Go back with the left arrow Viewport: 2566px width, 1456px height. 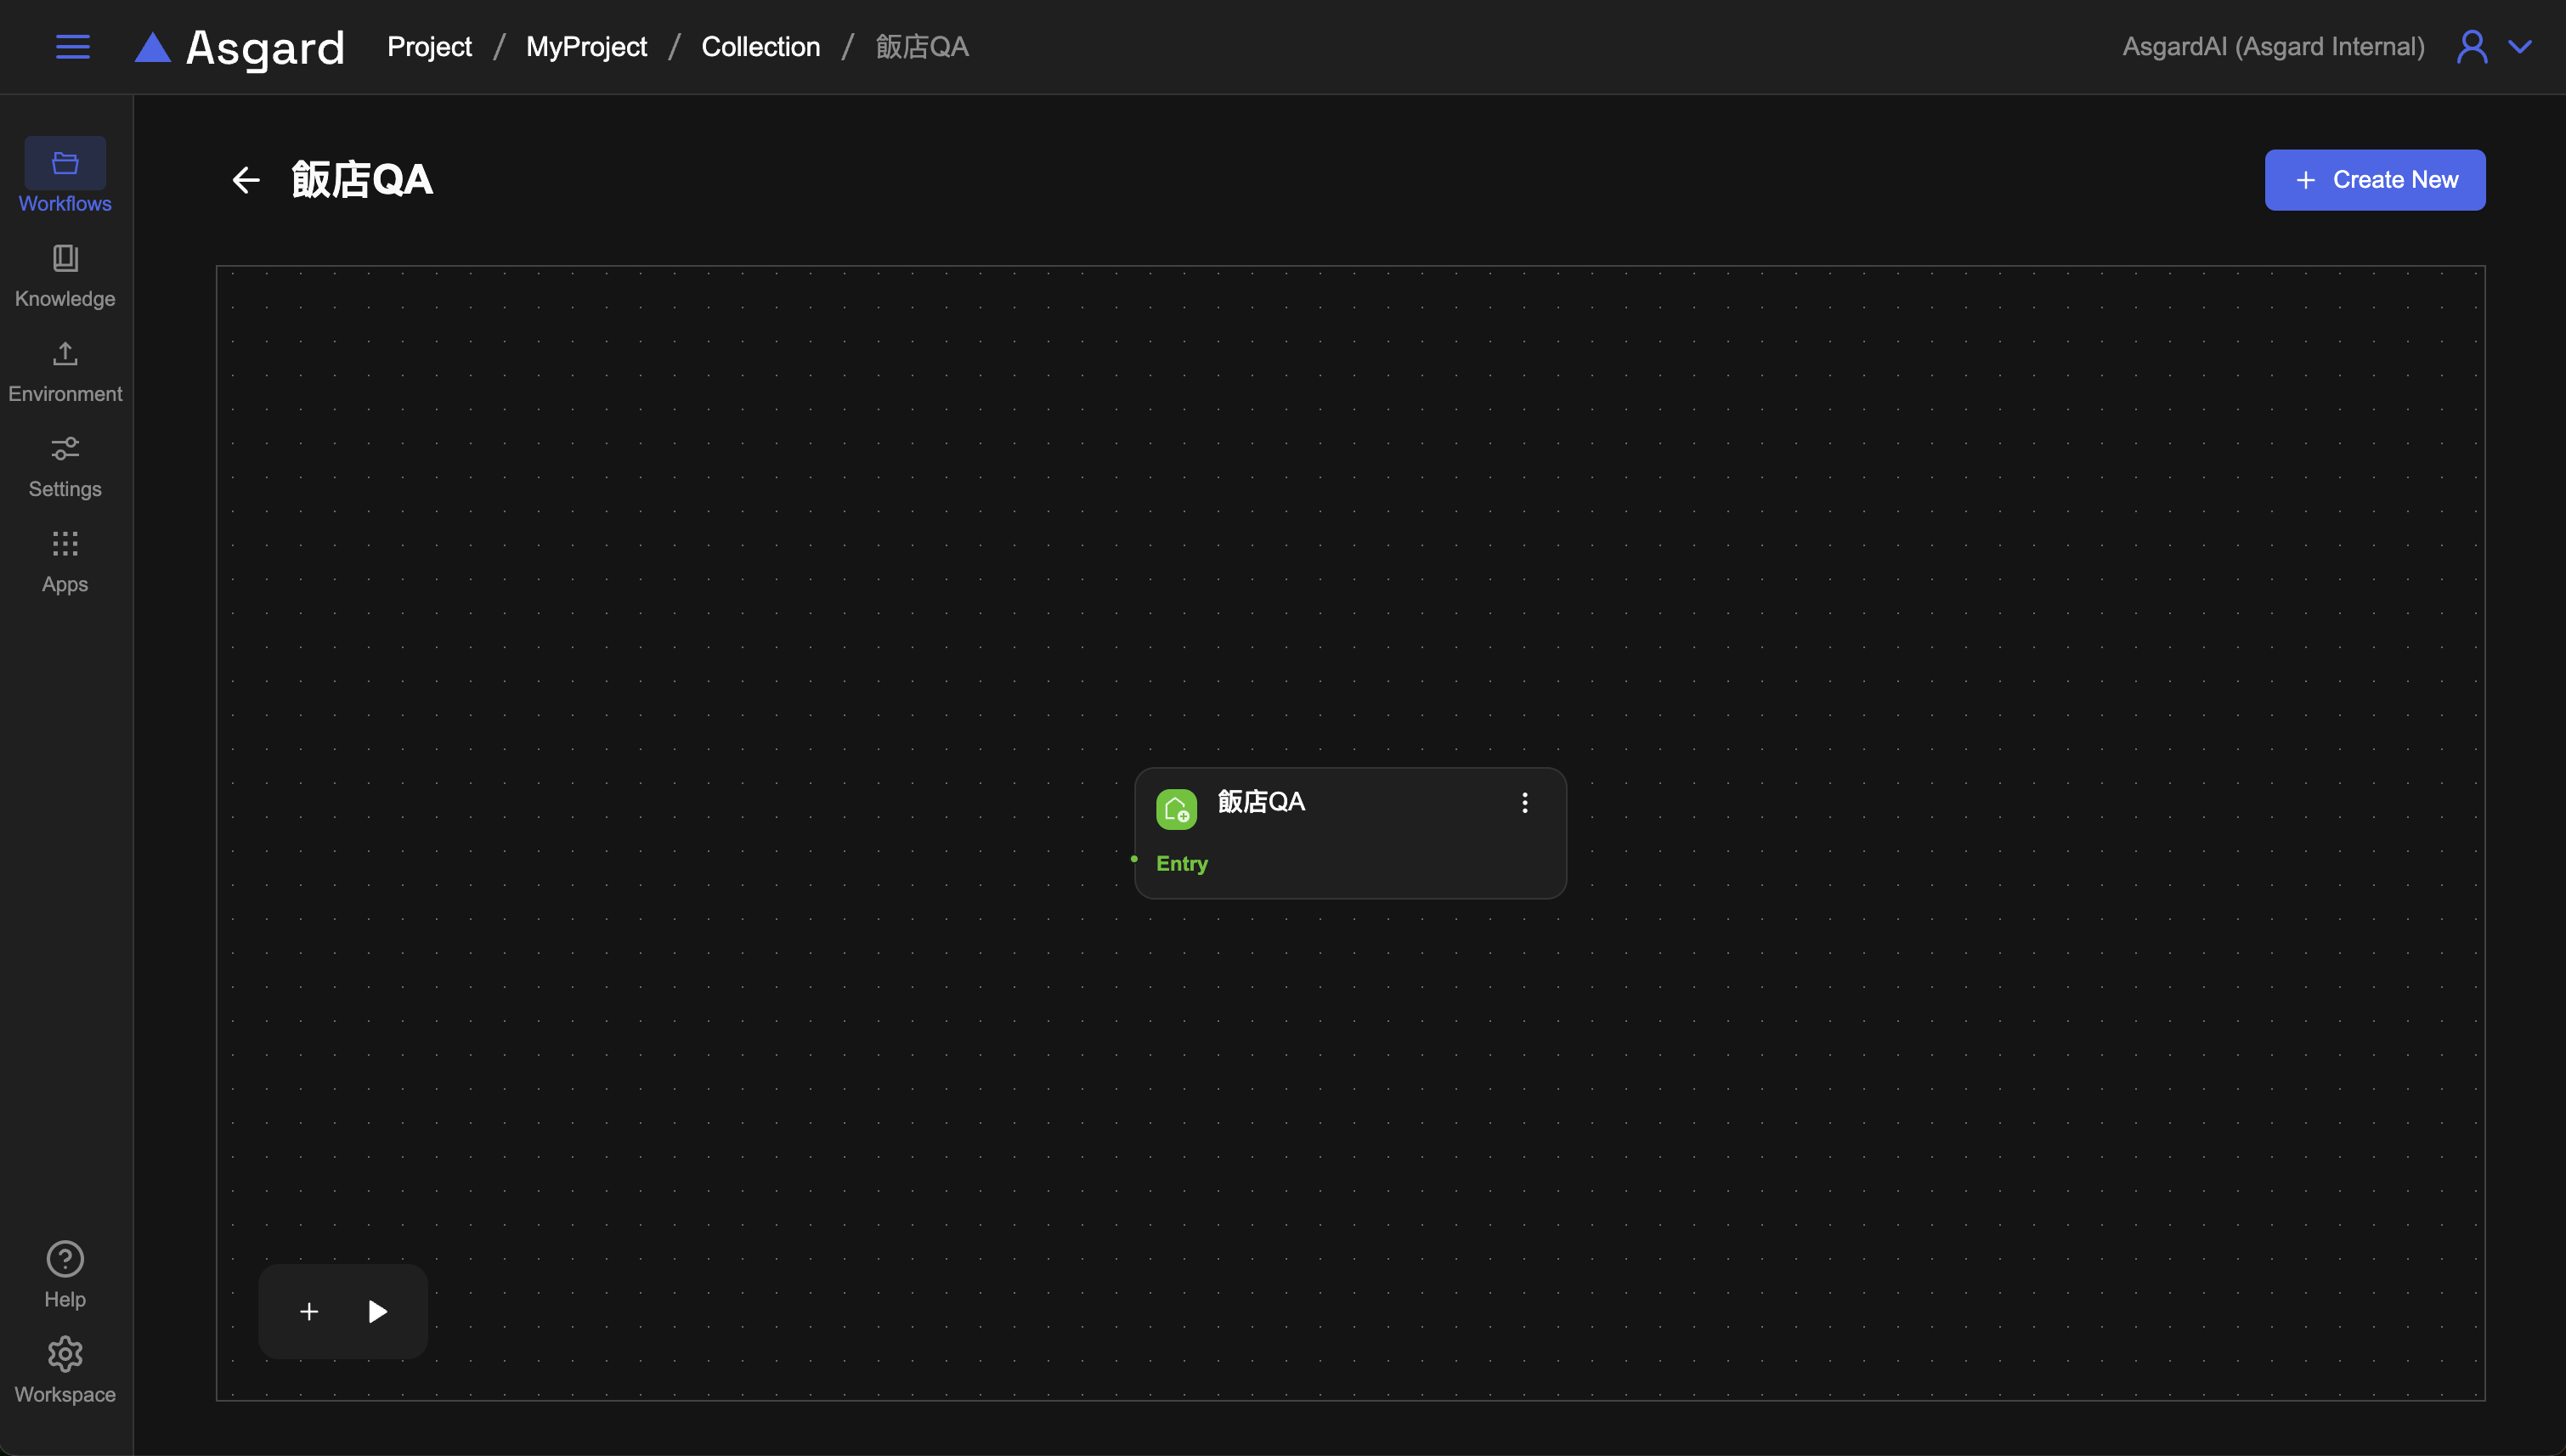245,180
